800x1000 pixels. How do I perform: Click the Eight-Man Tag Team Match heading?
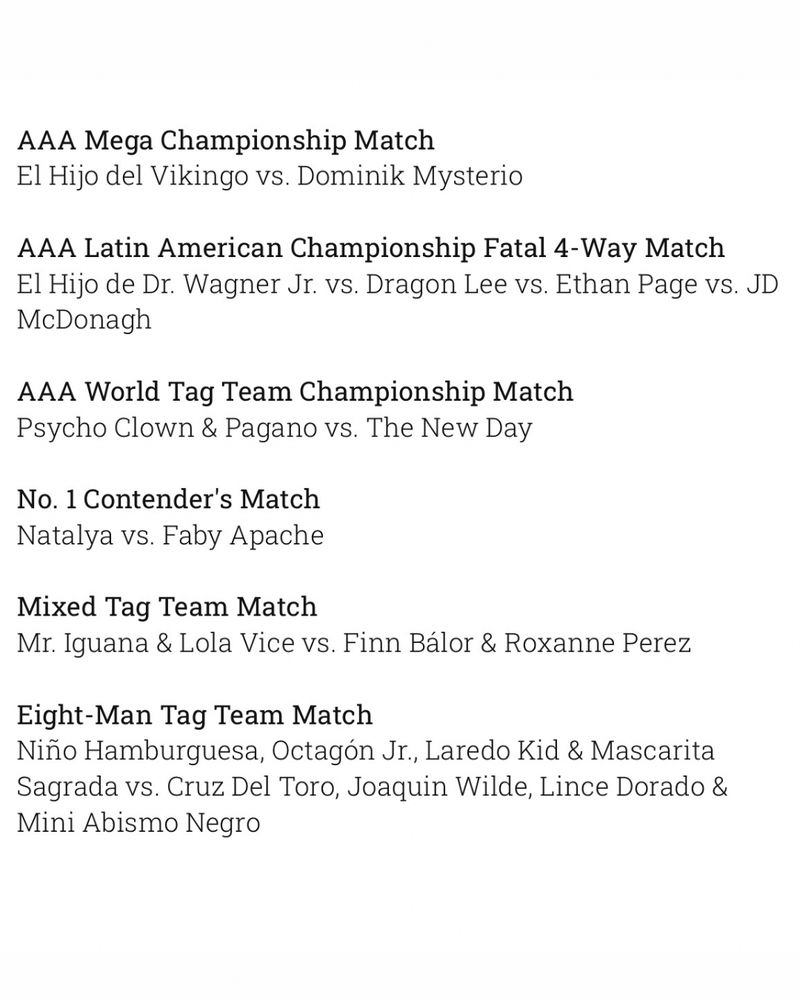[195, 715]
